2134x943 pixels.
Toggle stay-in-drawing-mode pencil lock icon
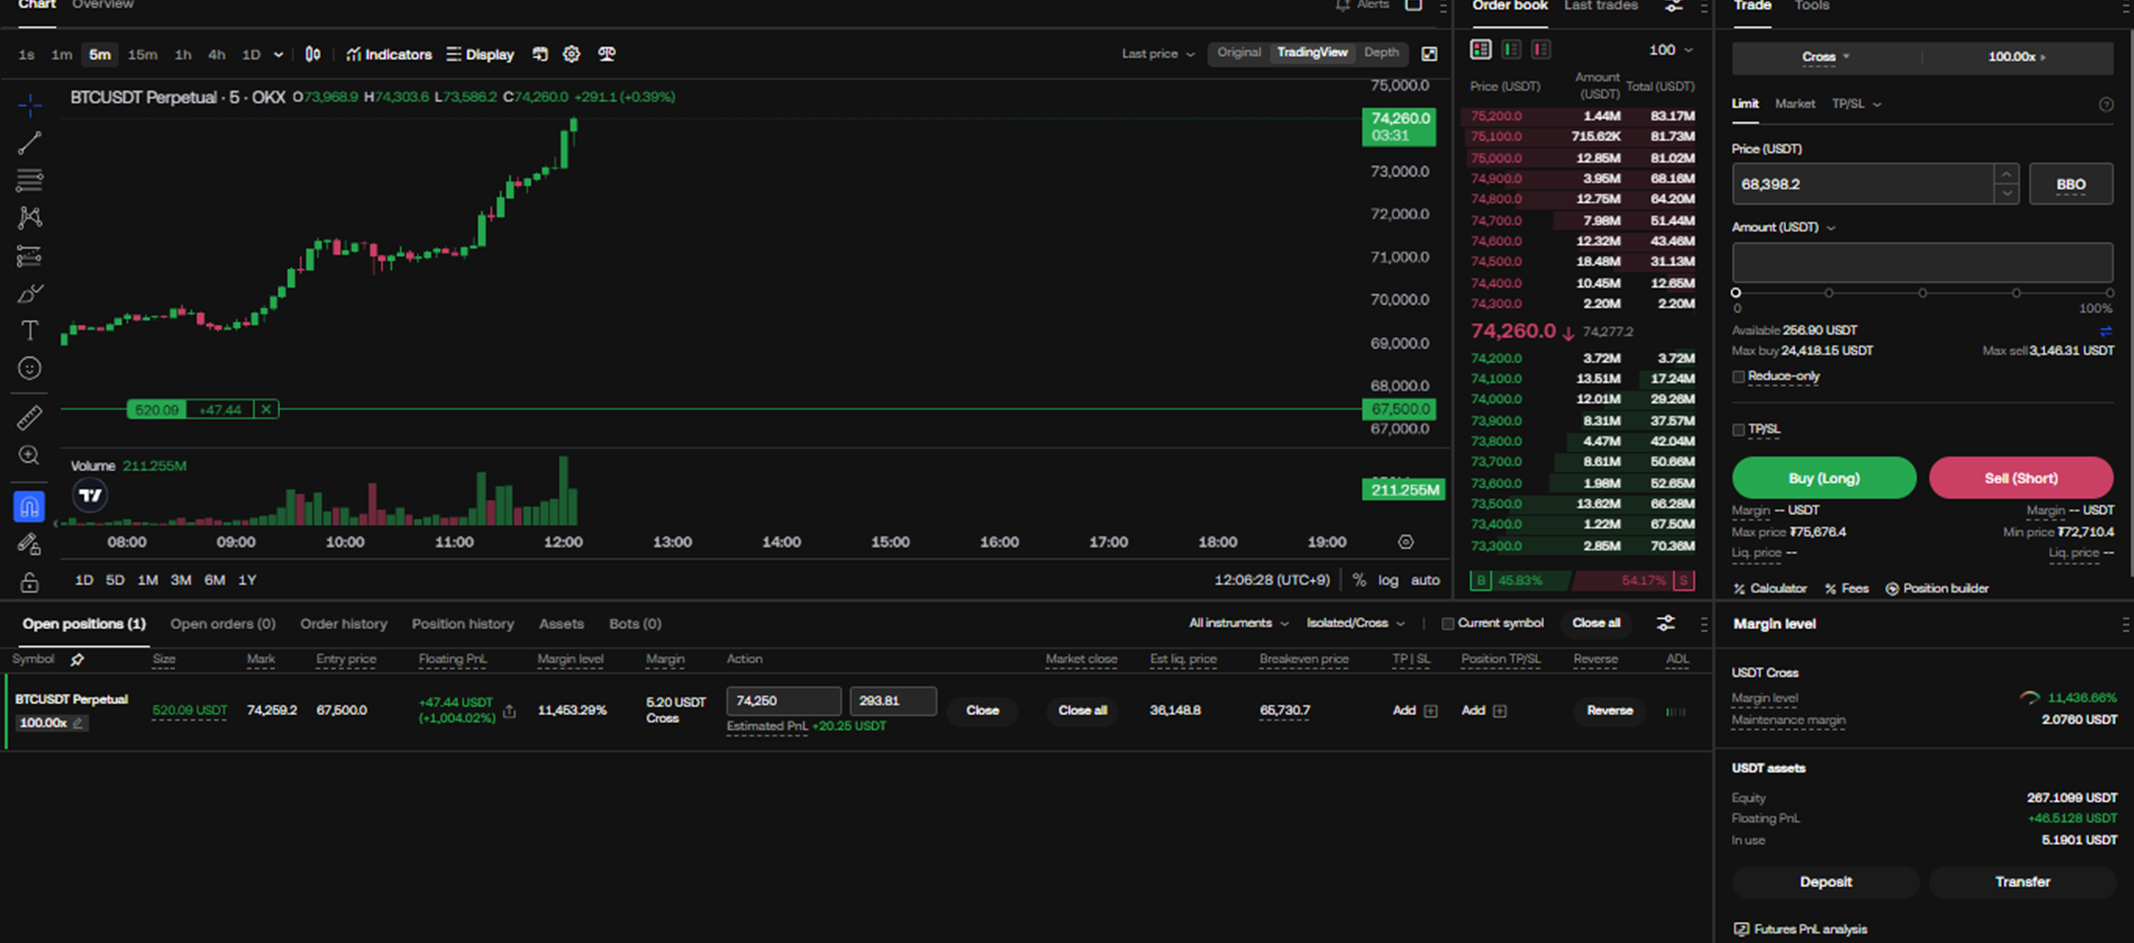pos(29,544)
